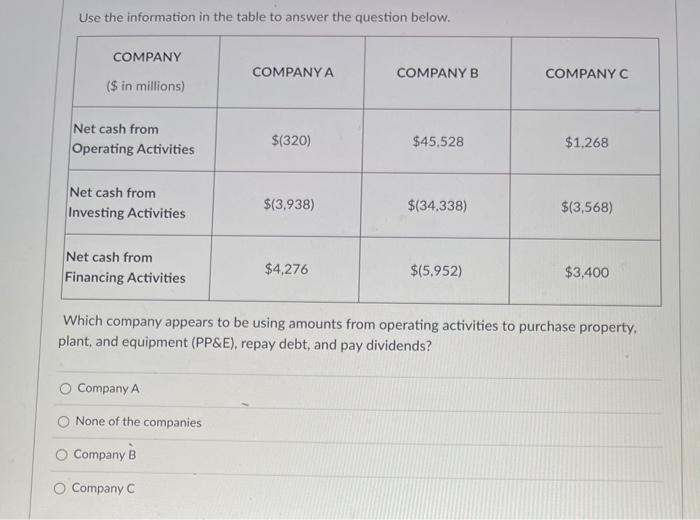700x520 pixels.
Task: Click the Company A answer label
Action: point(108,388)
